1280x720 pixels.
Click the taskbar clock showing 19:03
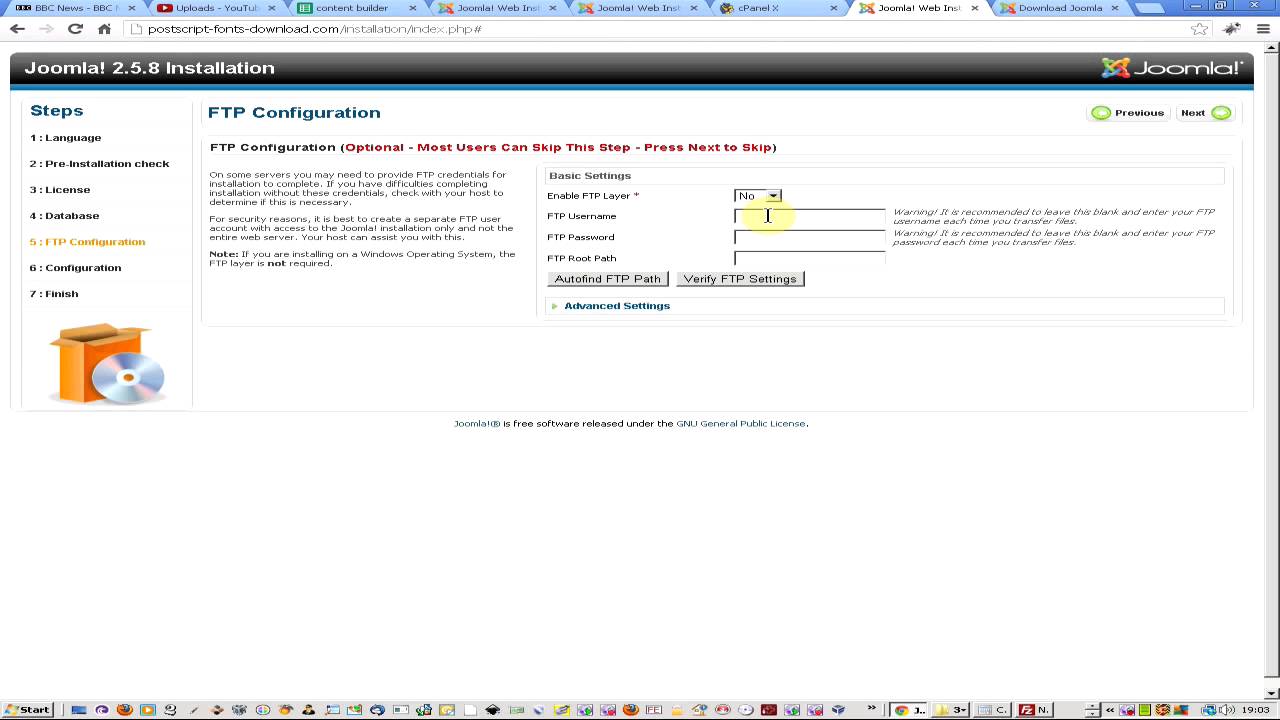coord(1255,710)
